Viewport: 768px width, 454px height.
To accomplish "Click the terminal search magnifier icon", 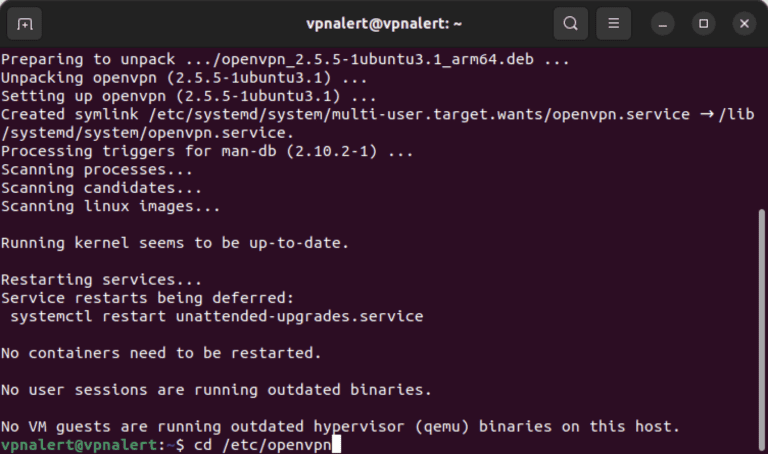I will tap(570, 23).
